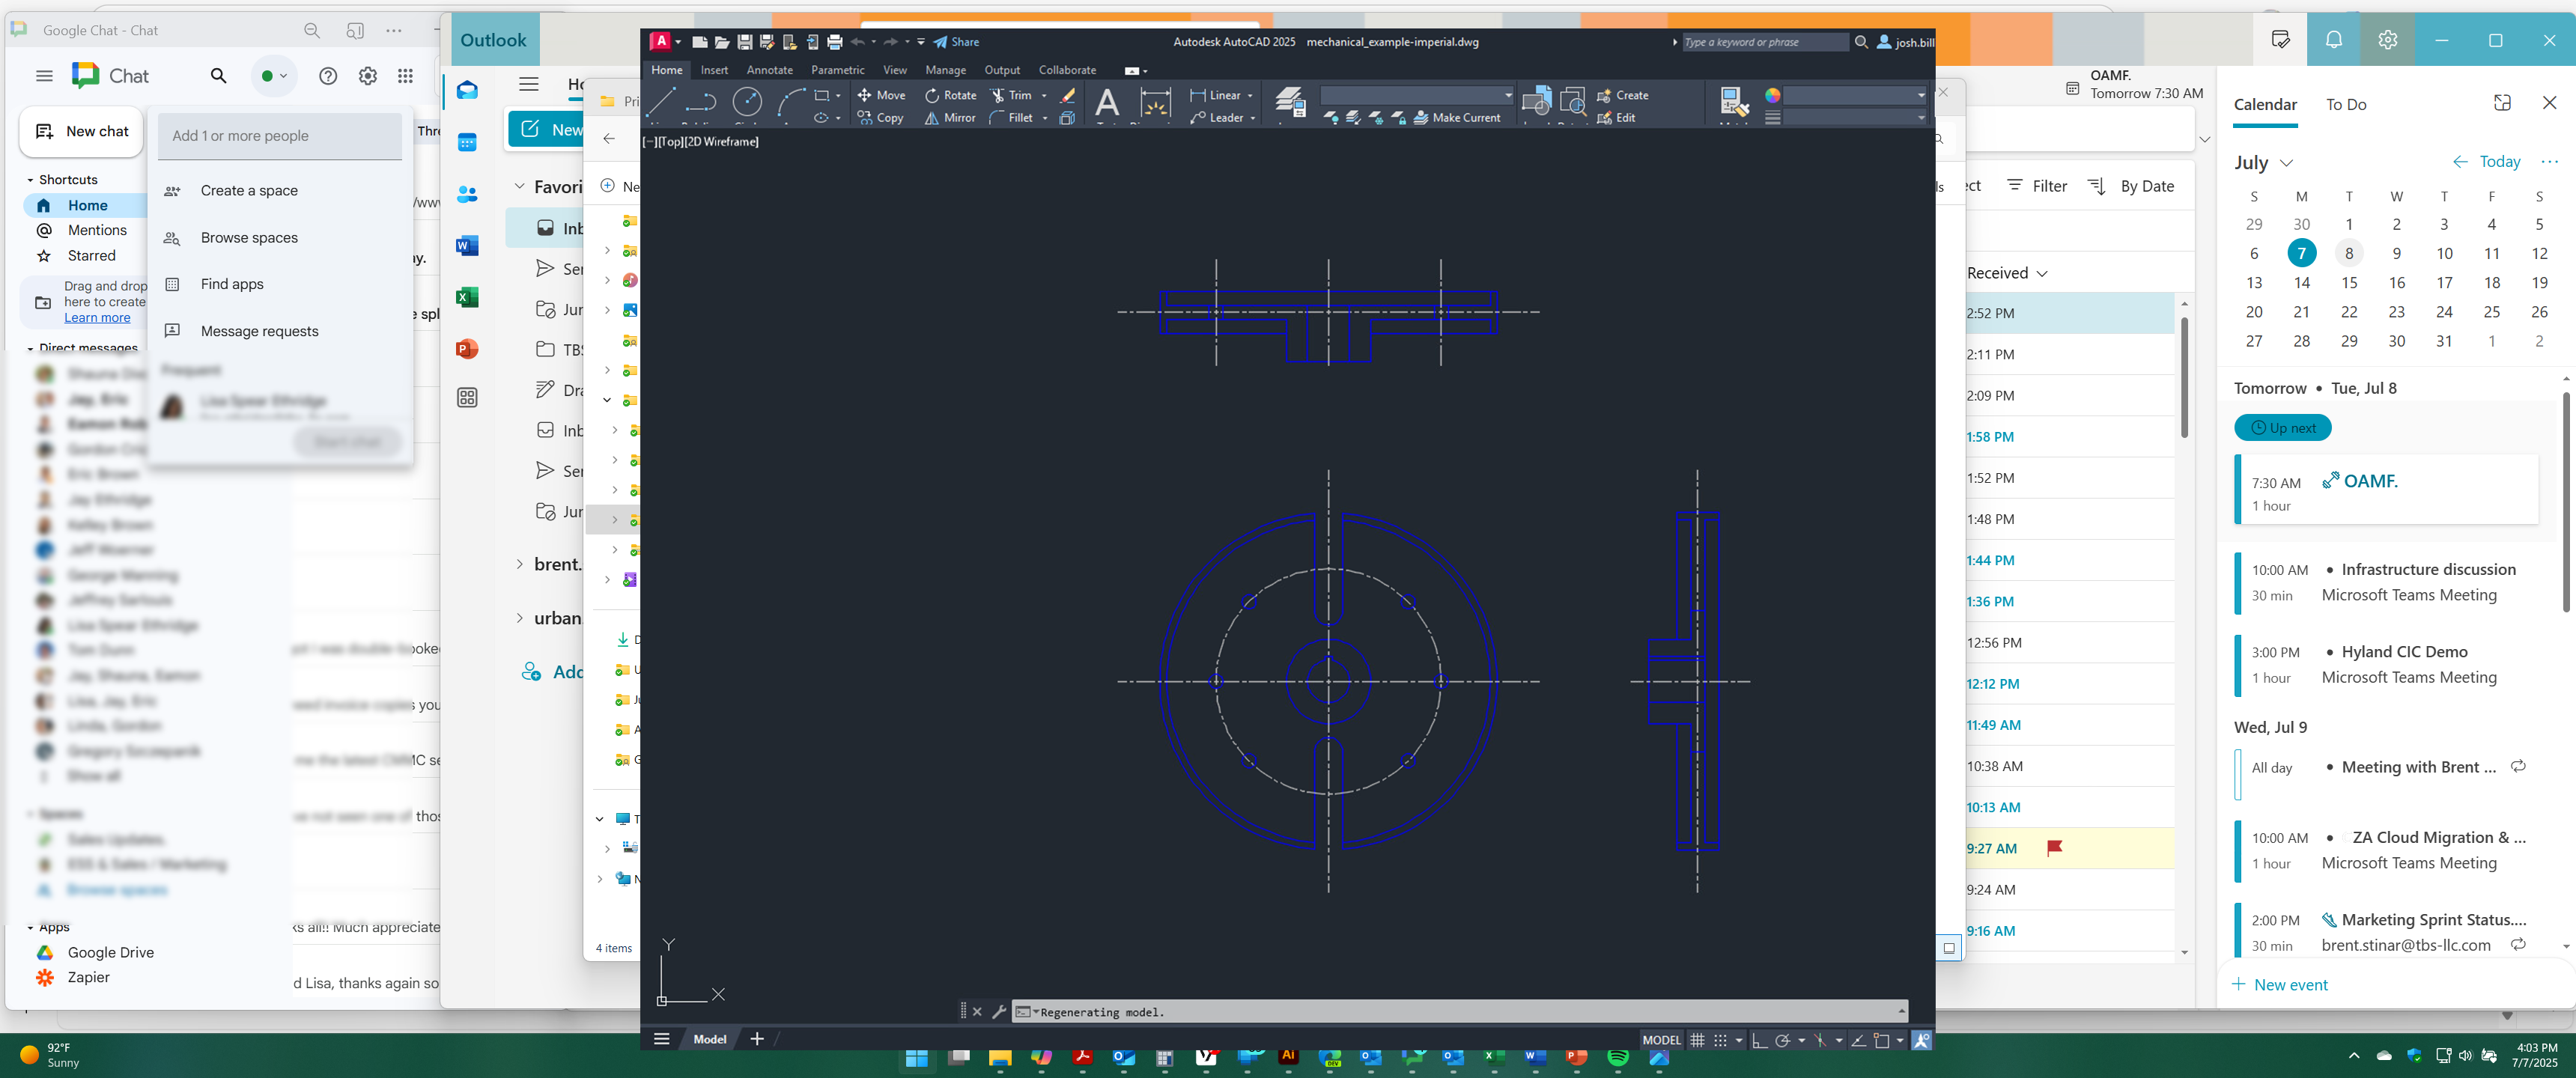The image size is (2576, 1078).
Task: Click the Outlook message list scrollbar
Action: click(x=2184, y=378)
